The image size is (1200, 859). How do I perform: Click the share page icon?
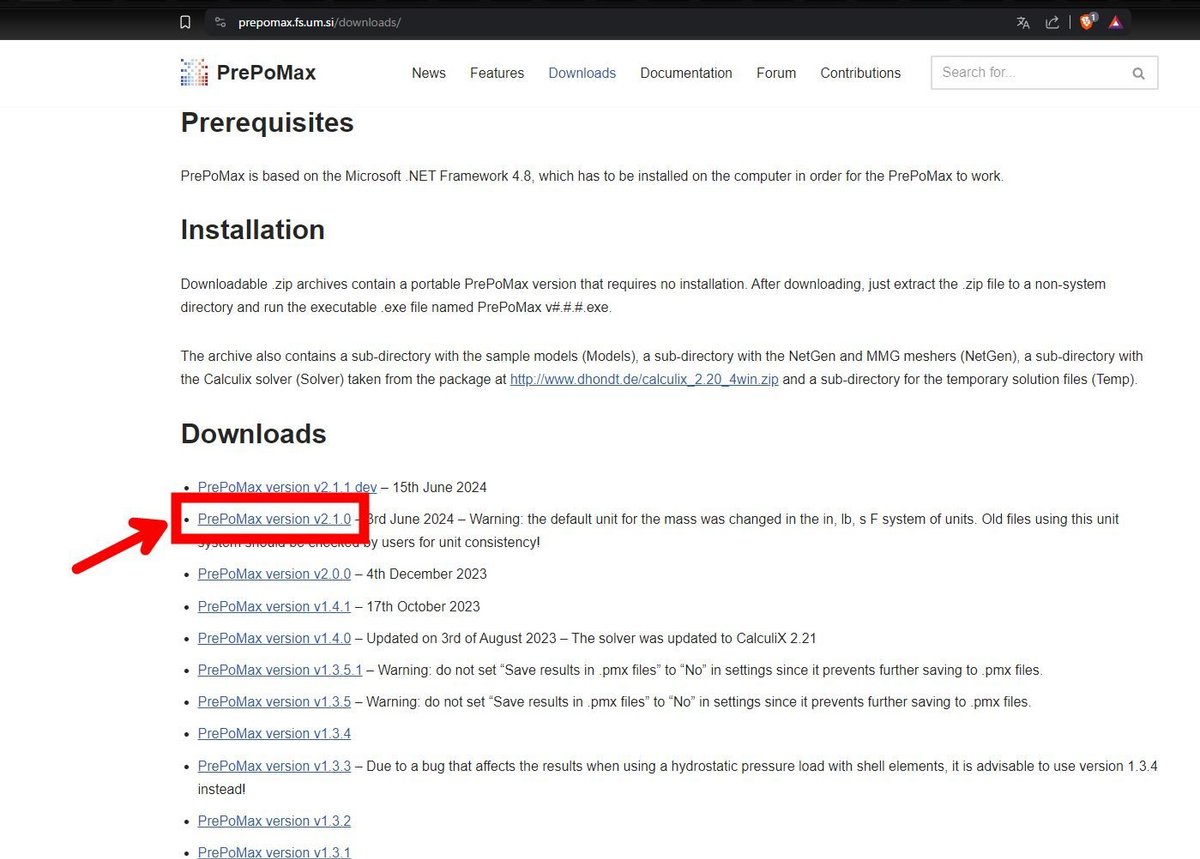[1052, 22]
